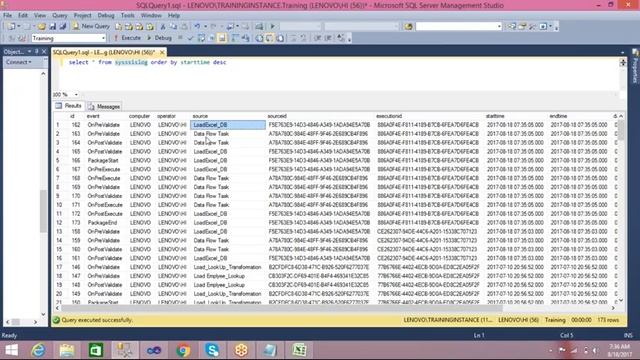Switch output to Results to Text

(x=259, y=38)
